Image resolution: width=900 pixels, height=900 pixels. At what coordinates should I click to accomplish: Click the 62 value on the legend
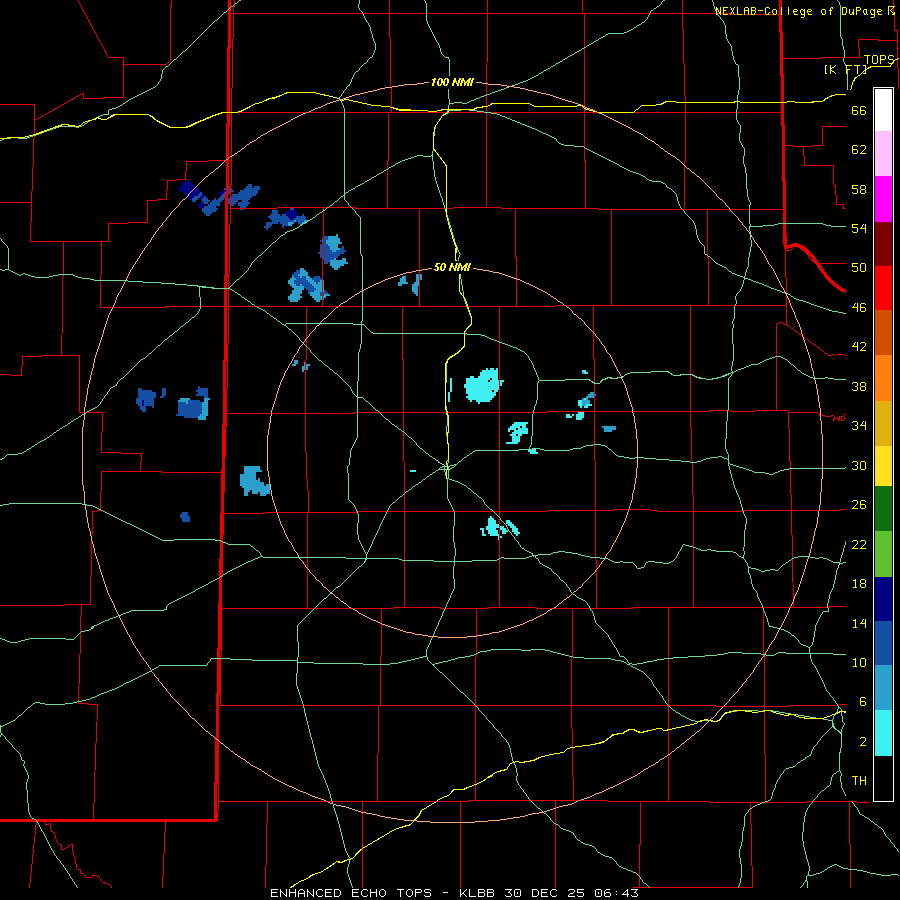pos(859,150)
